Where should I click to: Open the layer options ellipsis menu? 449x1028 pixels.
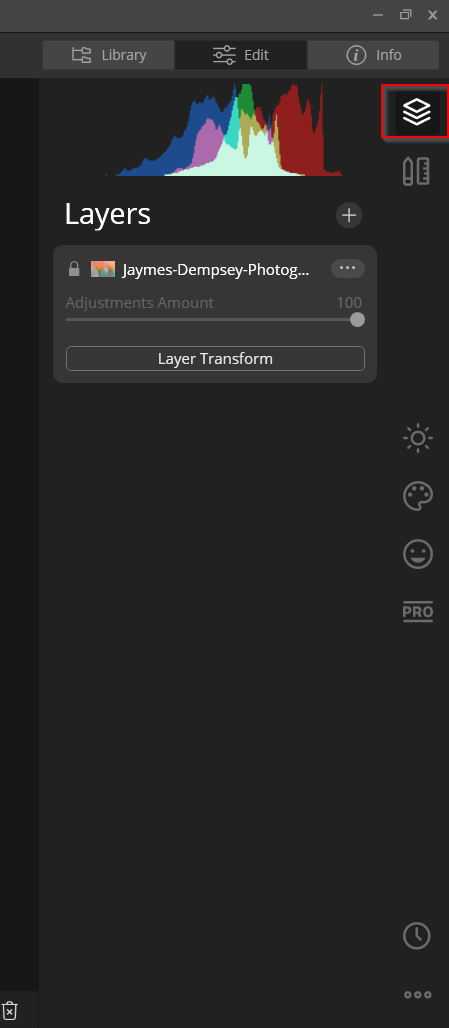point(347,268)
